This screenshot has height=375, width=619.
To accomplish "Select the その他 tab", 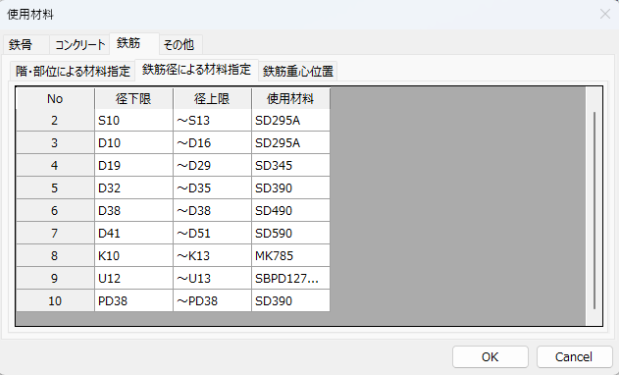I will tap(179, 44).
